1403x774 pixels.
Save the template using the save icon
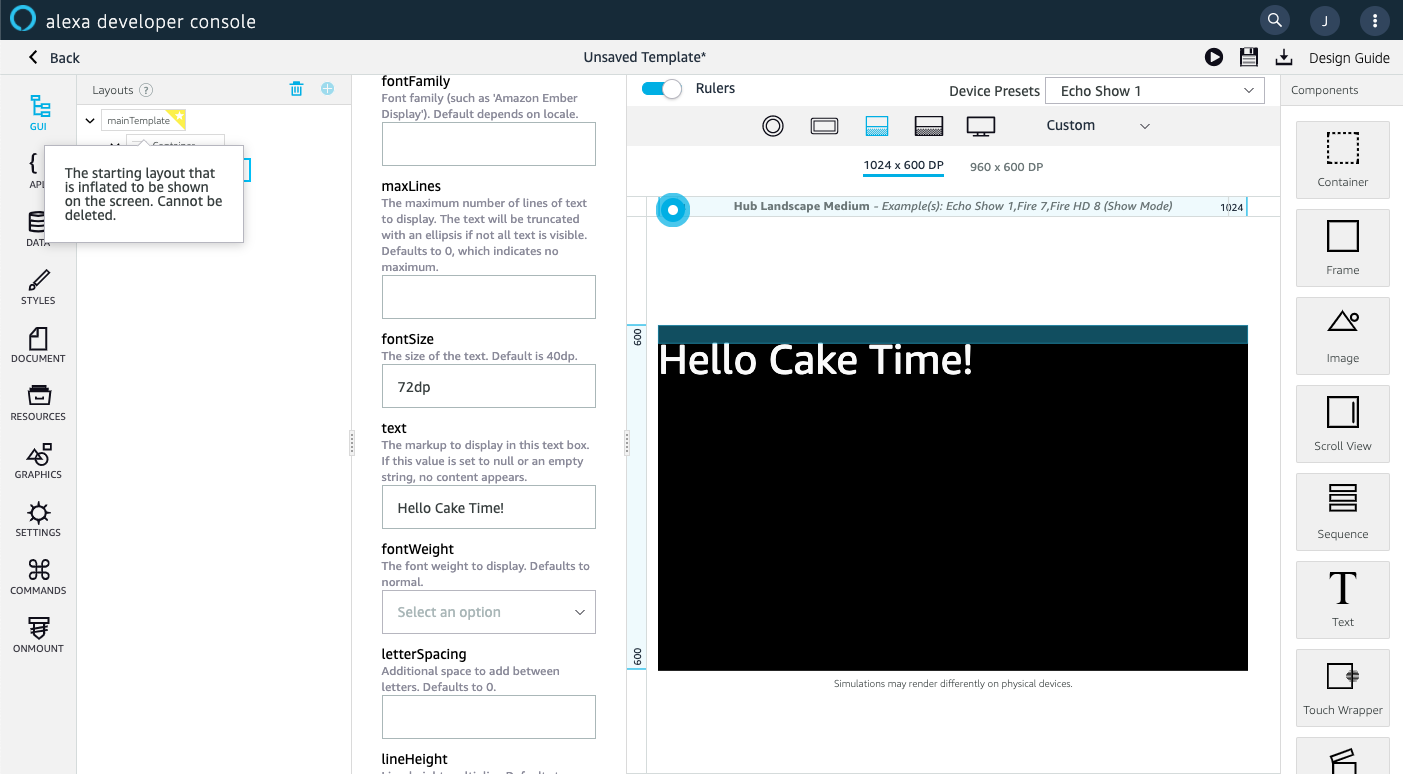click(x=1248, y=57)
